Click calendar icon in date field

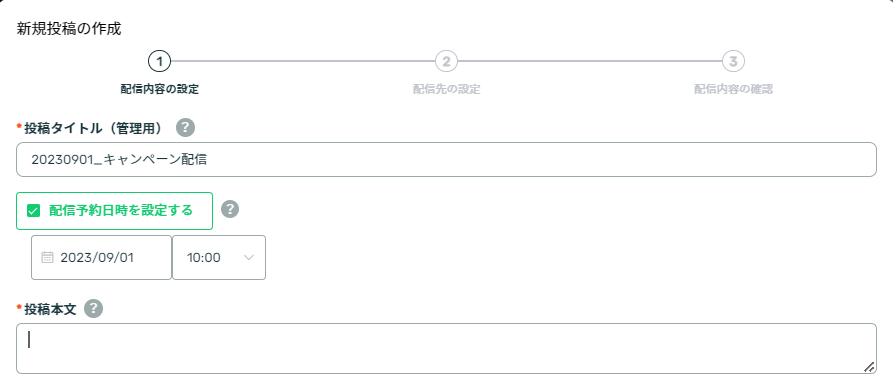tap(48, 258)
